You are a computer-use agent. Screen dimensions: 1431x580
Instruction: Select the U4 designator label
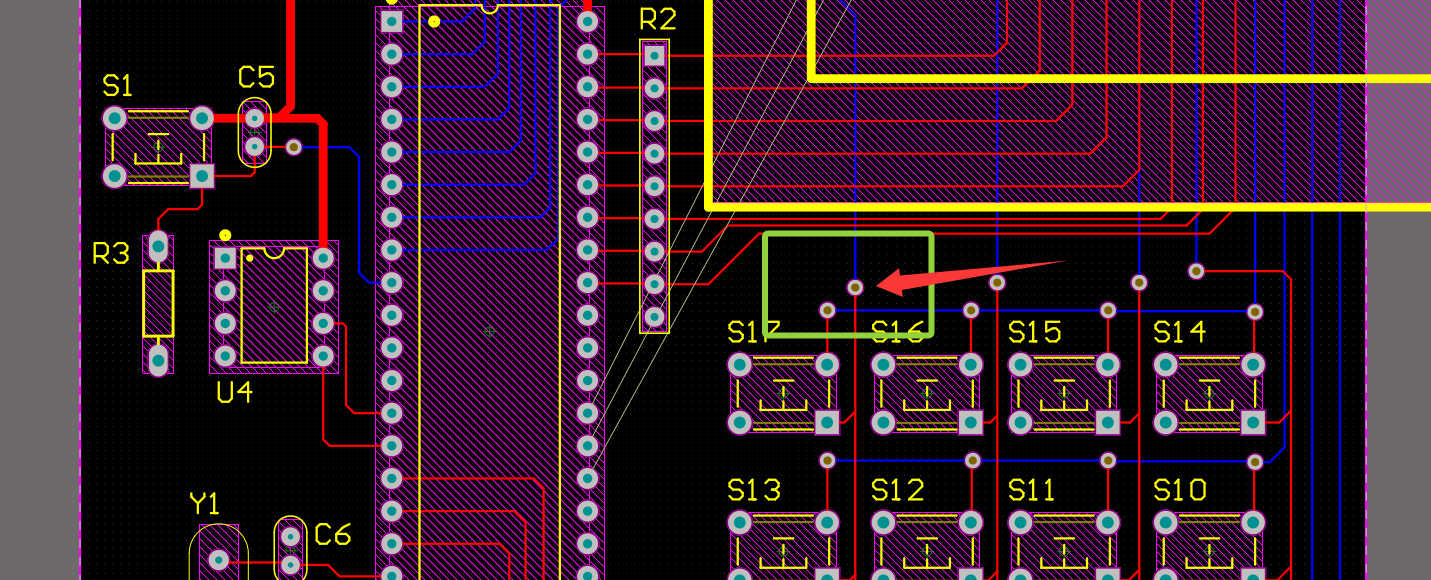(x=235, y=392)
